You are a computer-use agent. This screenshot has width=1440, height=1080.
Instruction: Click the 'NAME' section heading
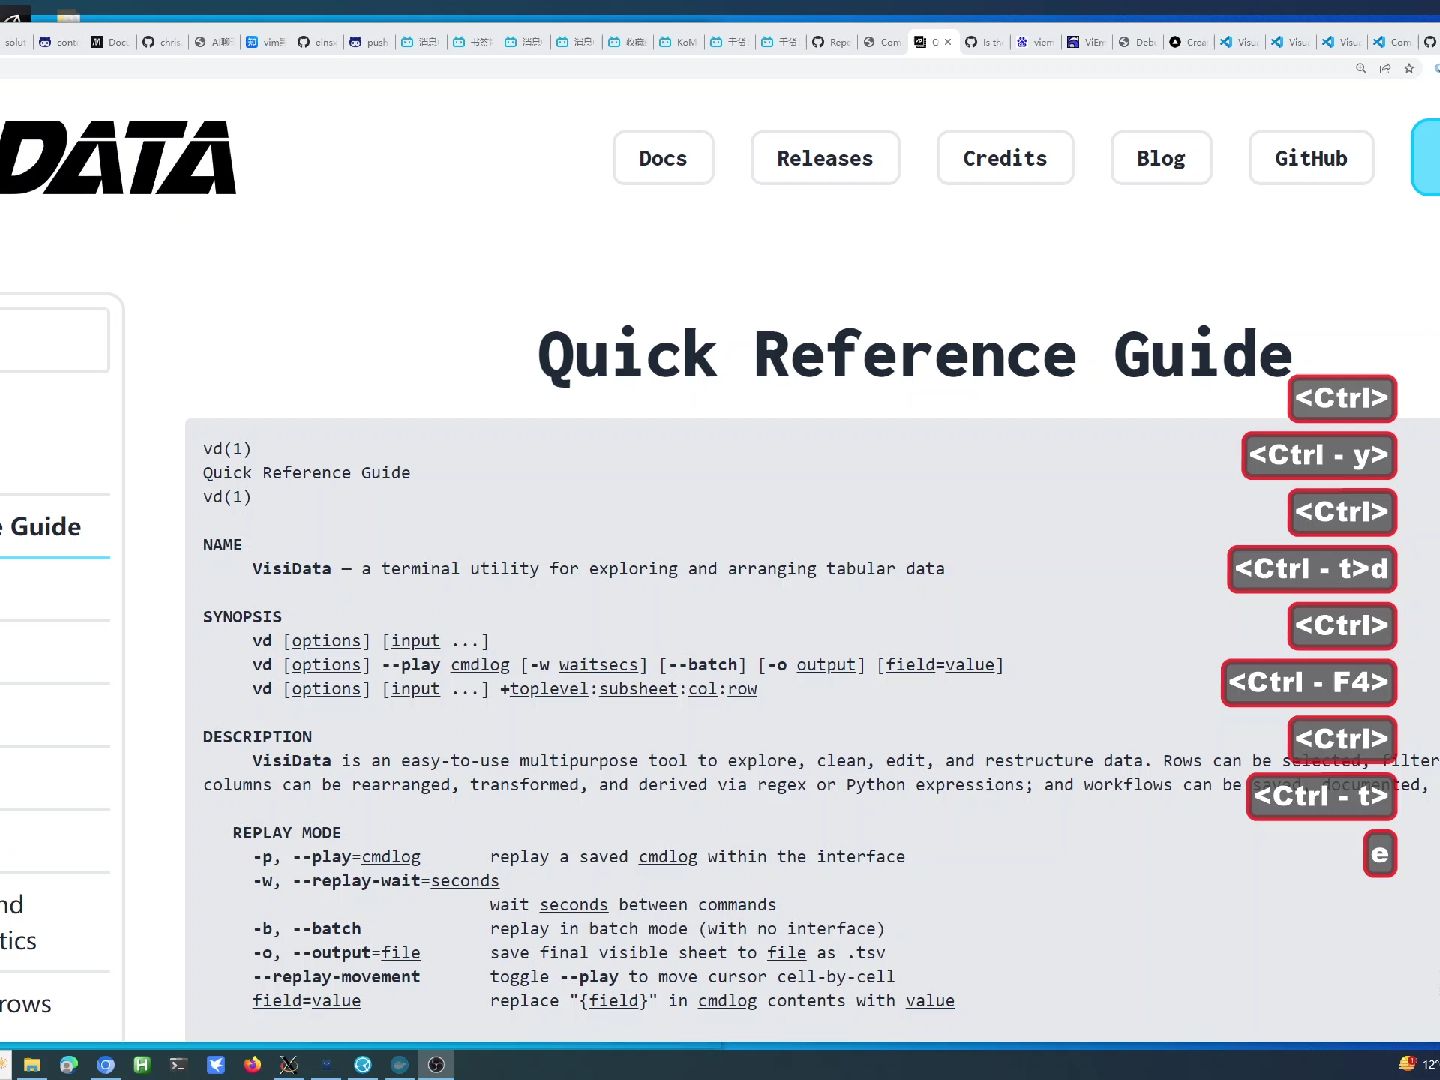click(222, 545)
